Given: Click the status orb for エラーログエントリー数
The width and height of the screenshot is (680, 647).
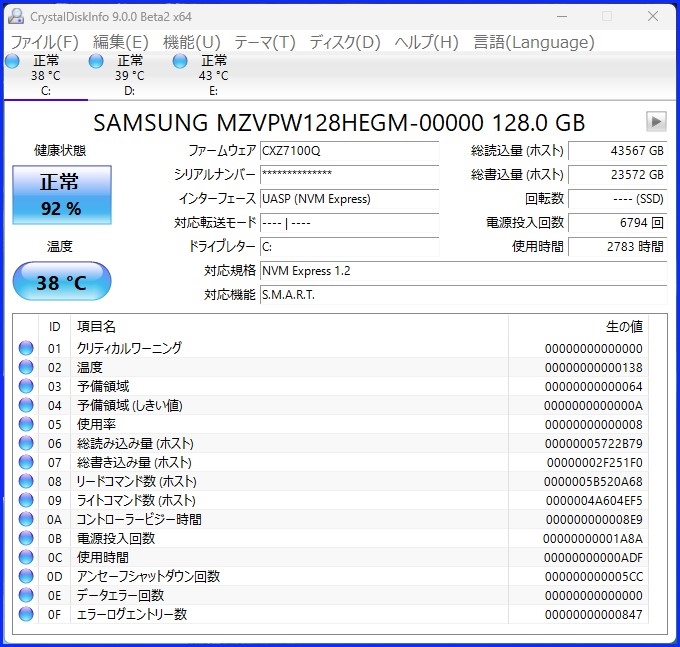Looking at the screenshot, I should coord(26,614).
